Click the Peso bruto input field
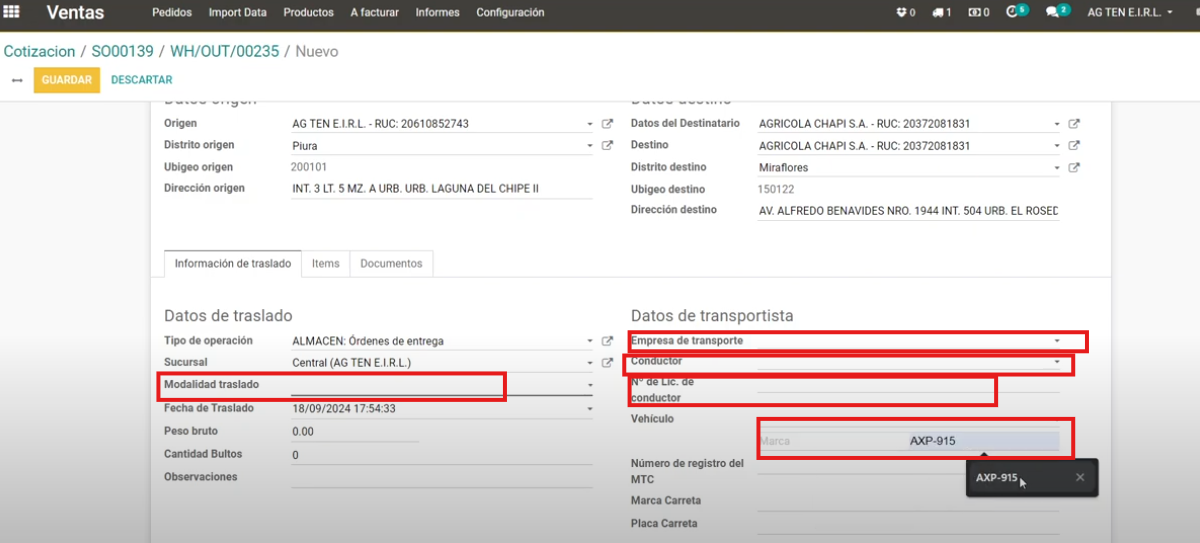Screen dimensions: 1200x543 [355, 432]
